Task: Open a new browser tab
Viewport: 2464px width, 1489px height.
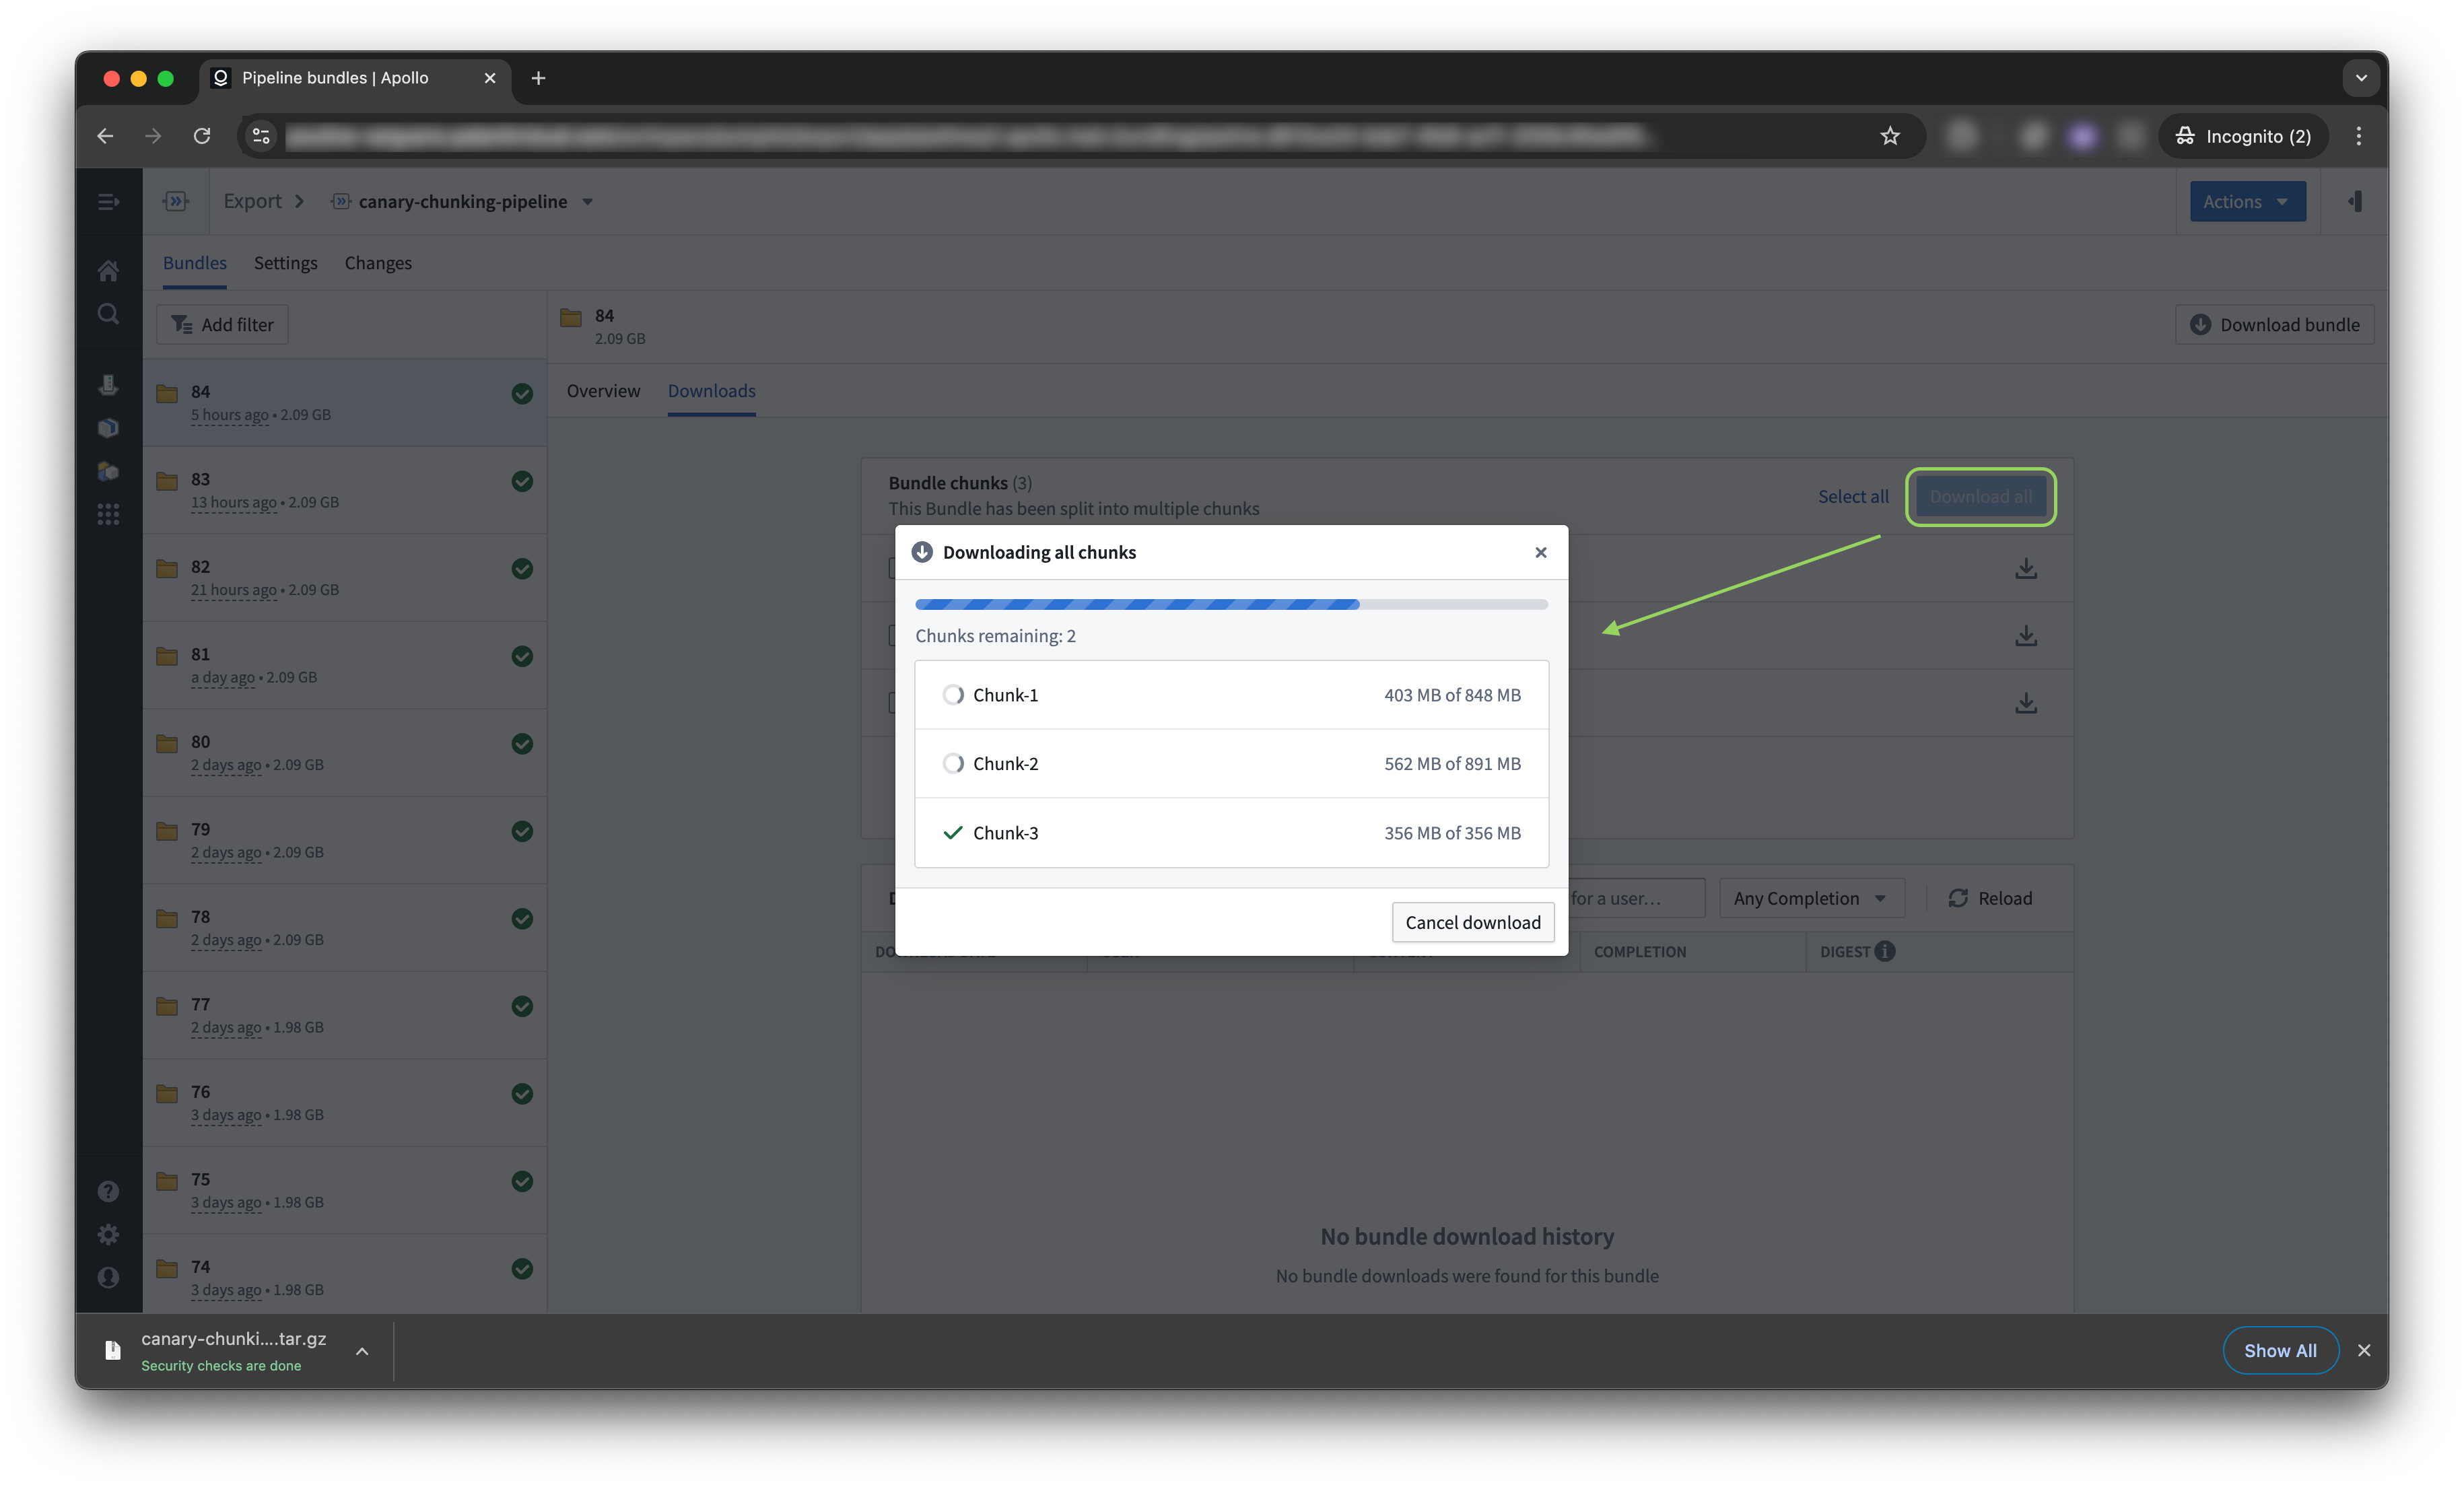Action: coord(538,78)
